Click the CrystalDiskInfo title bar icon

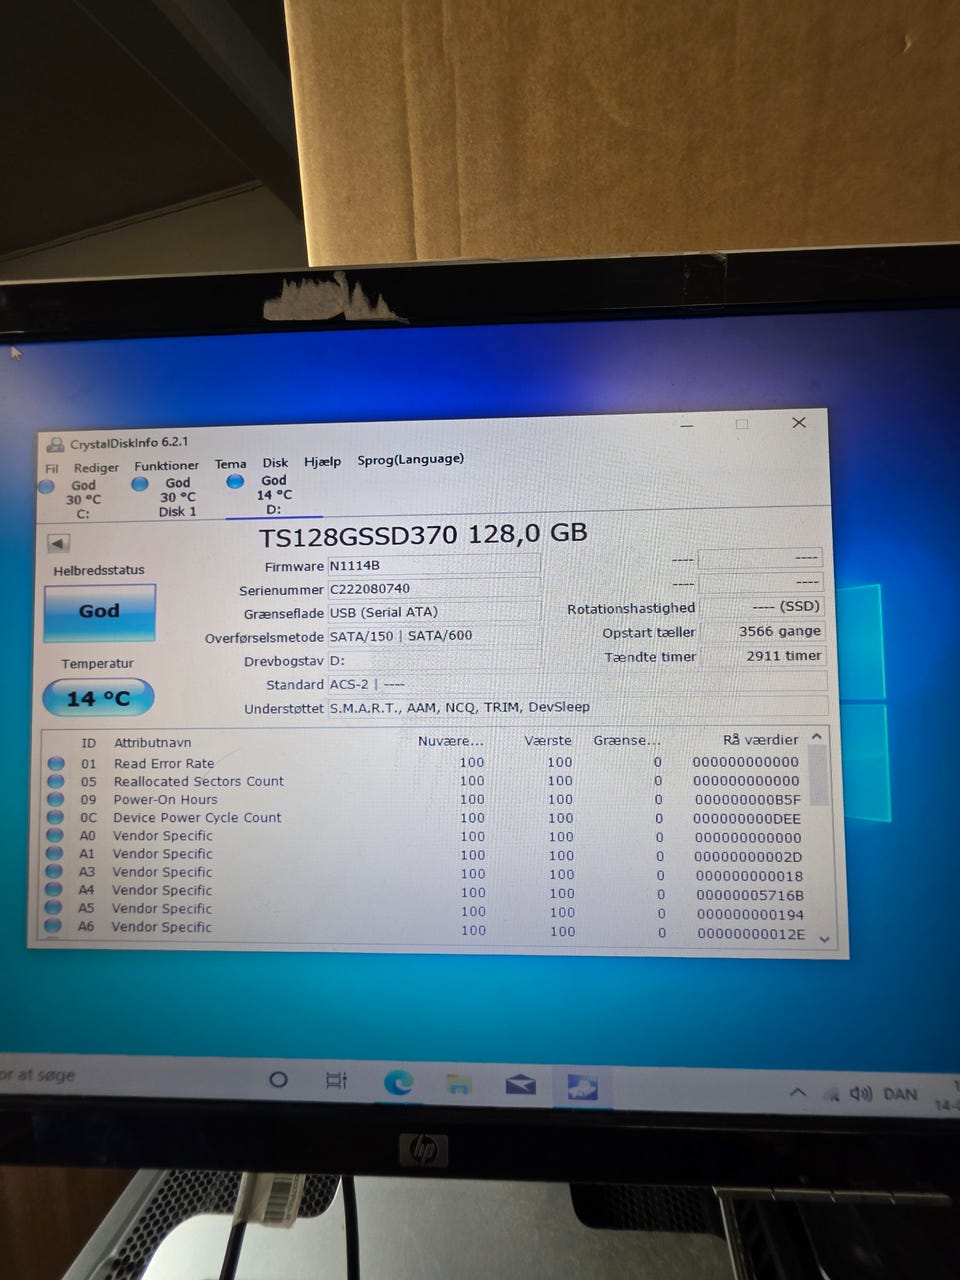coord(55,445)
